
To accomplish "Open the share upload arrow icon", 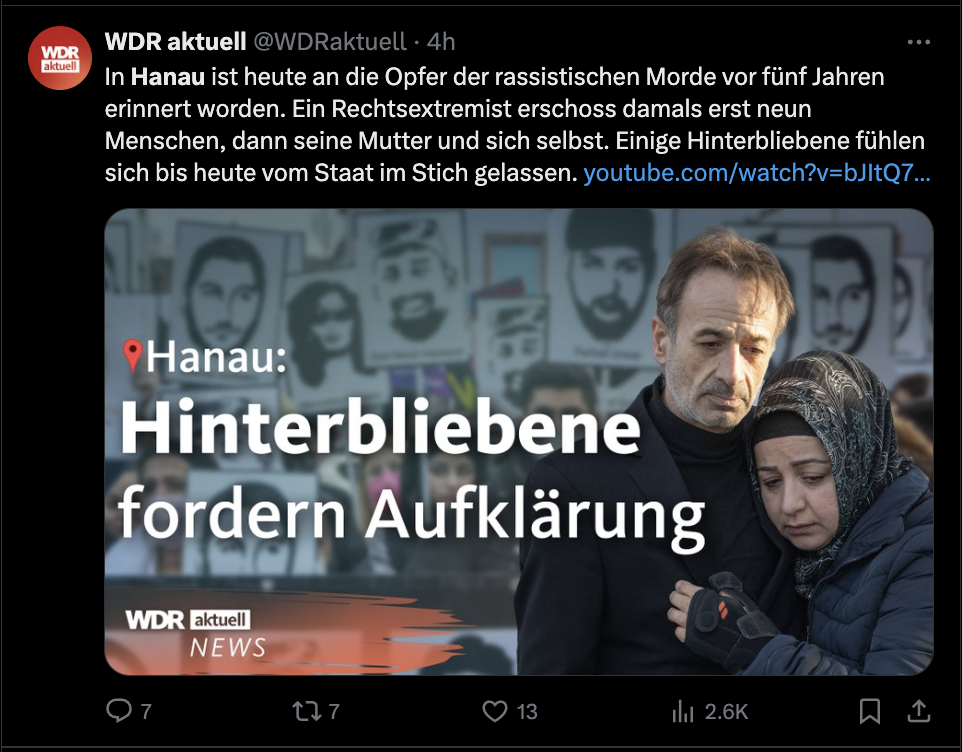I will 918,711.
